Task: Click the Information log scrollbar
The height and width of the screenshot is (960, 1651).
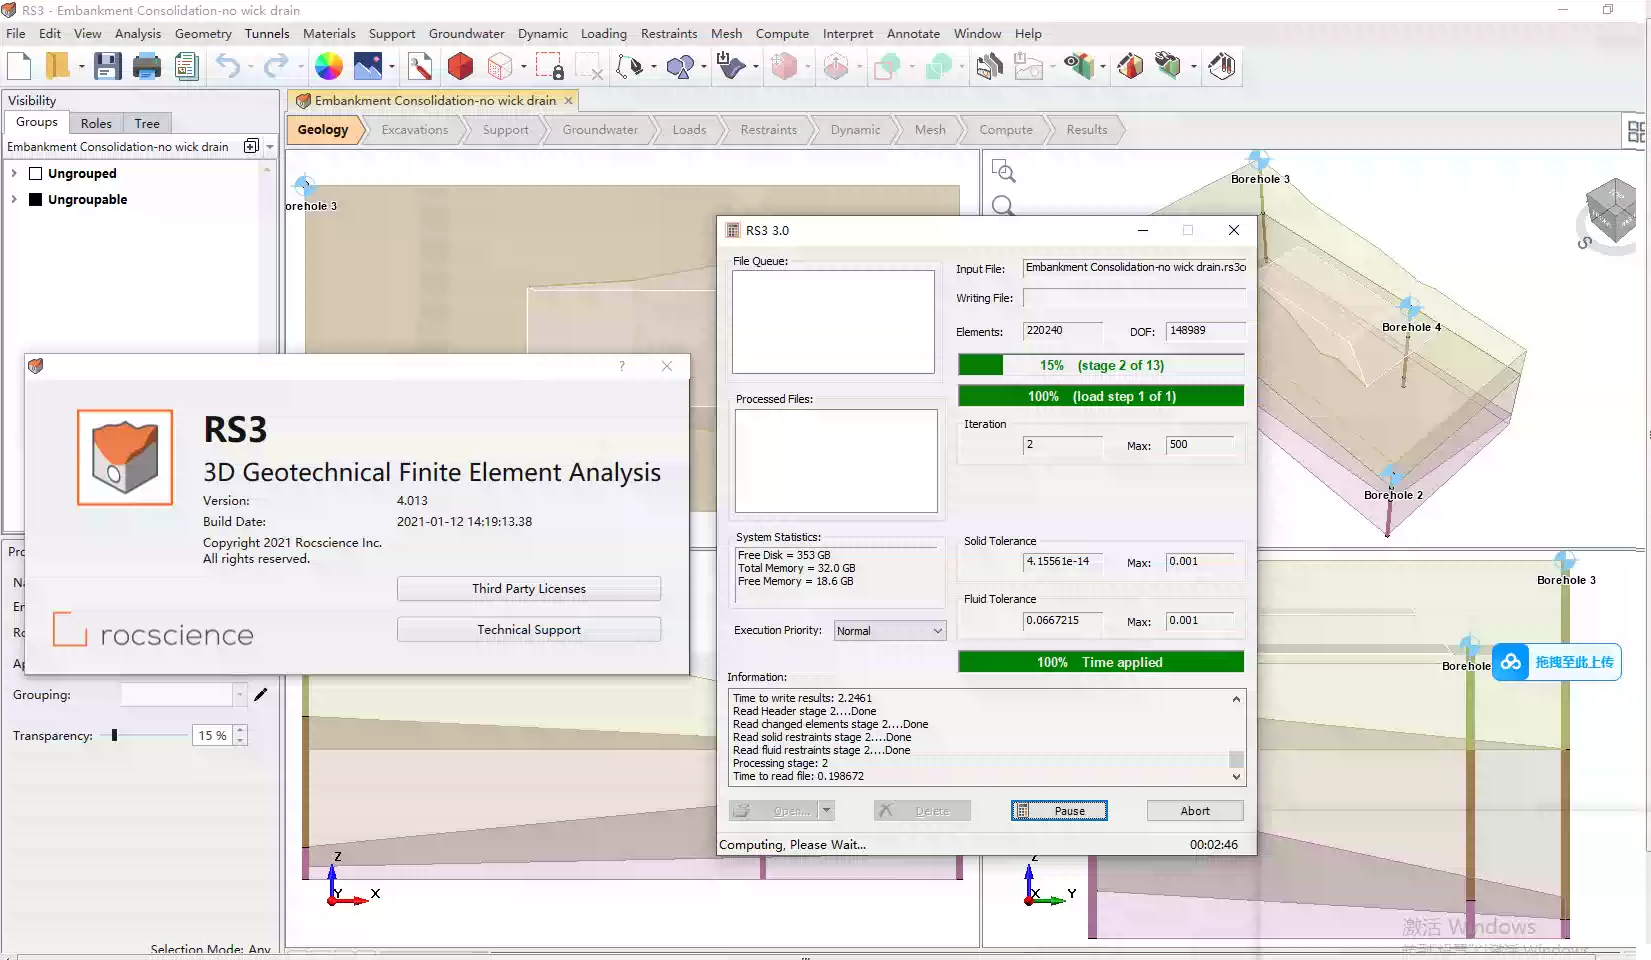Action: (x=1236, y=737)
